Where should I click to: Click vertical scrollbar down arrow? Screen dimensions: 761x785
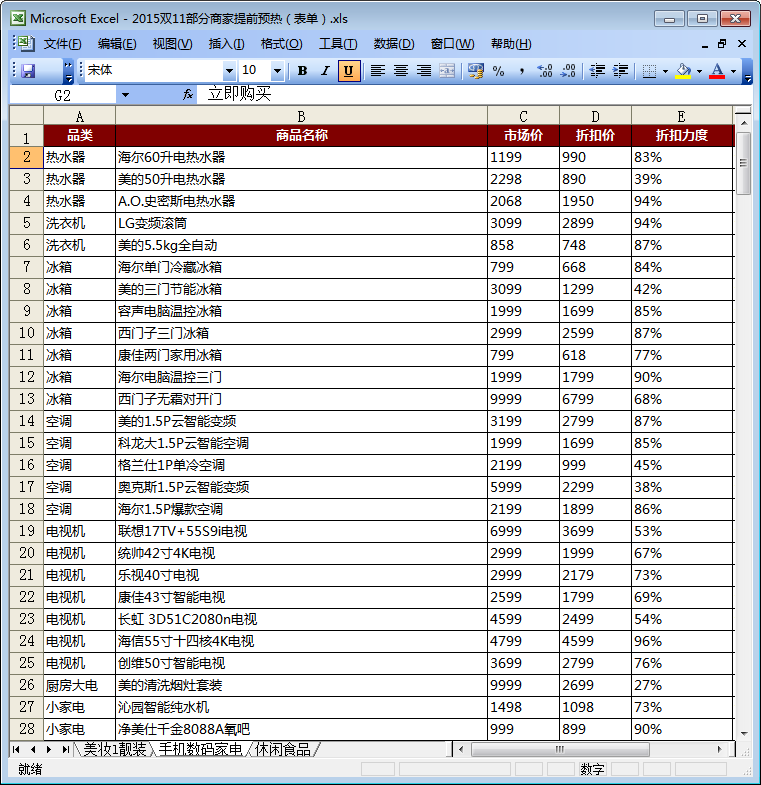click(x=744, y=733)
